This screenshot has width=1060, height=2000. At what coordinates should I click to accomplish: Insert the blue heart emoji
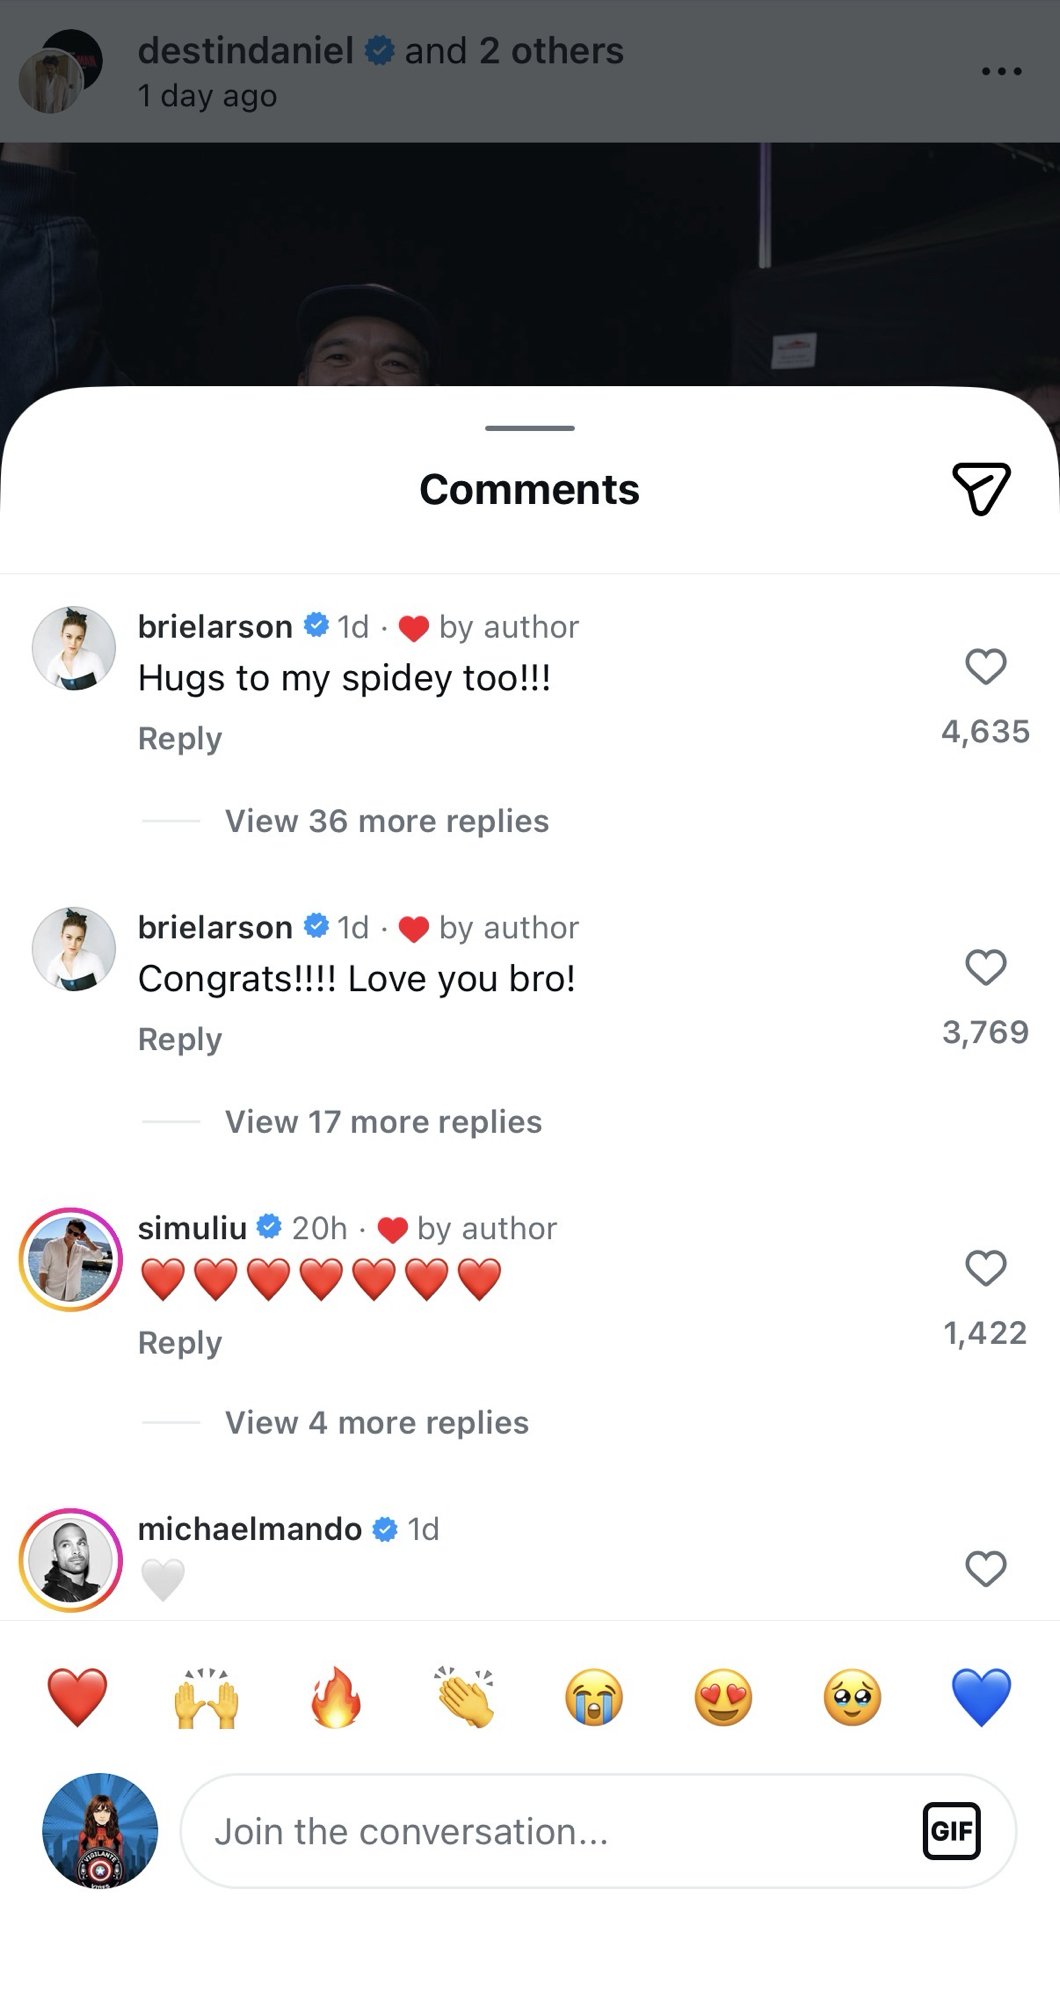[x=981, y=1698]
